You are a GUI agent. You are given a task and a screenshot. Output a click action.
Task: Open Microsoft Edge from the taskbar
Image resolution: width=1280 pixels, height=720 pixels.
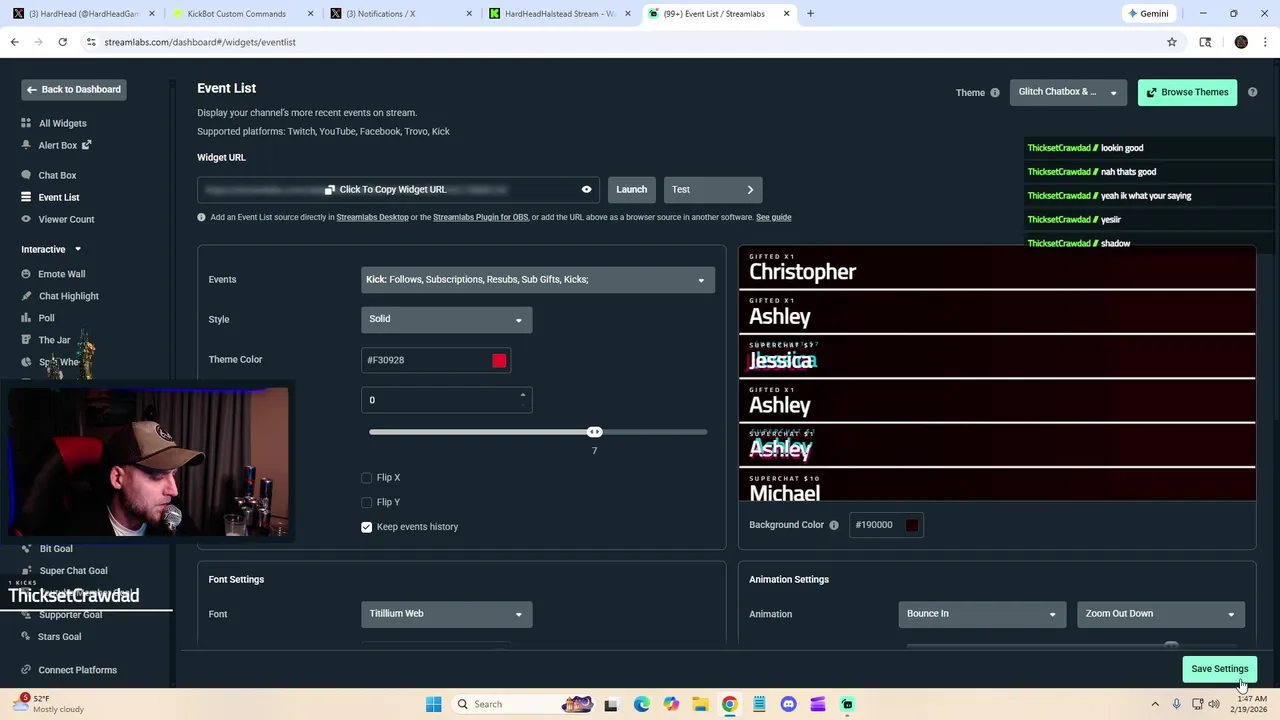[x=641, y=704]
